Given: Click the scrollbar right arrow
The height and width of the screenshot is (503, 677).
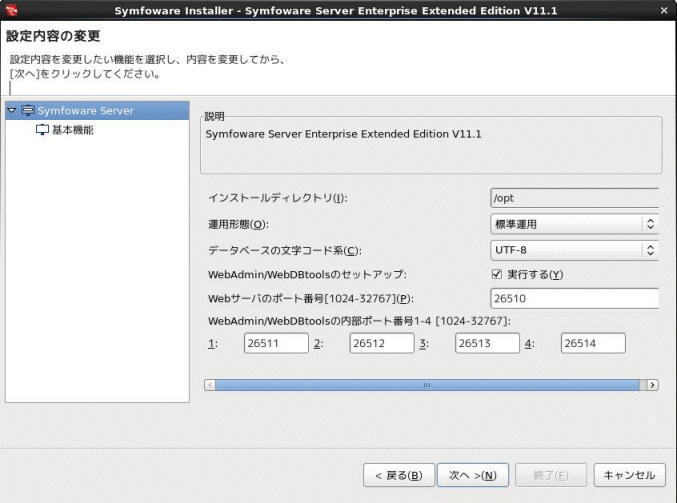Looking at the screenshot, I should tap(652, 385).
